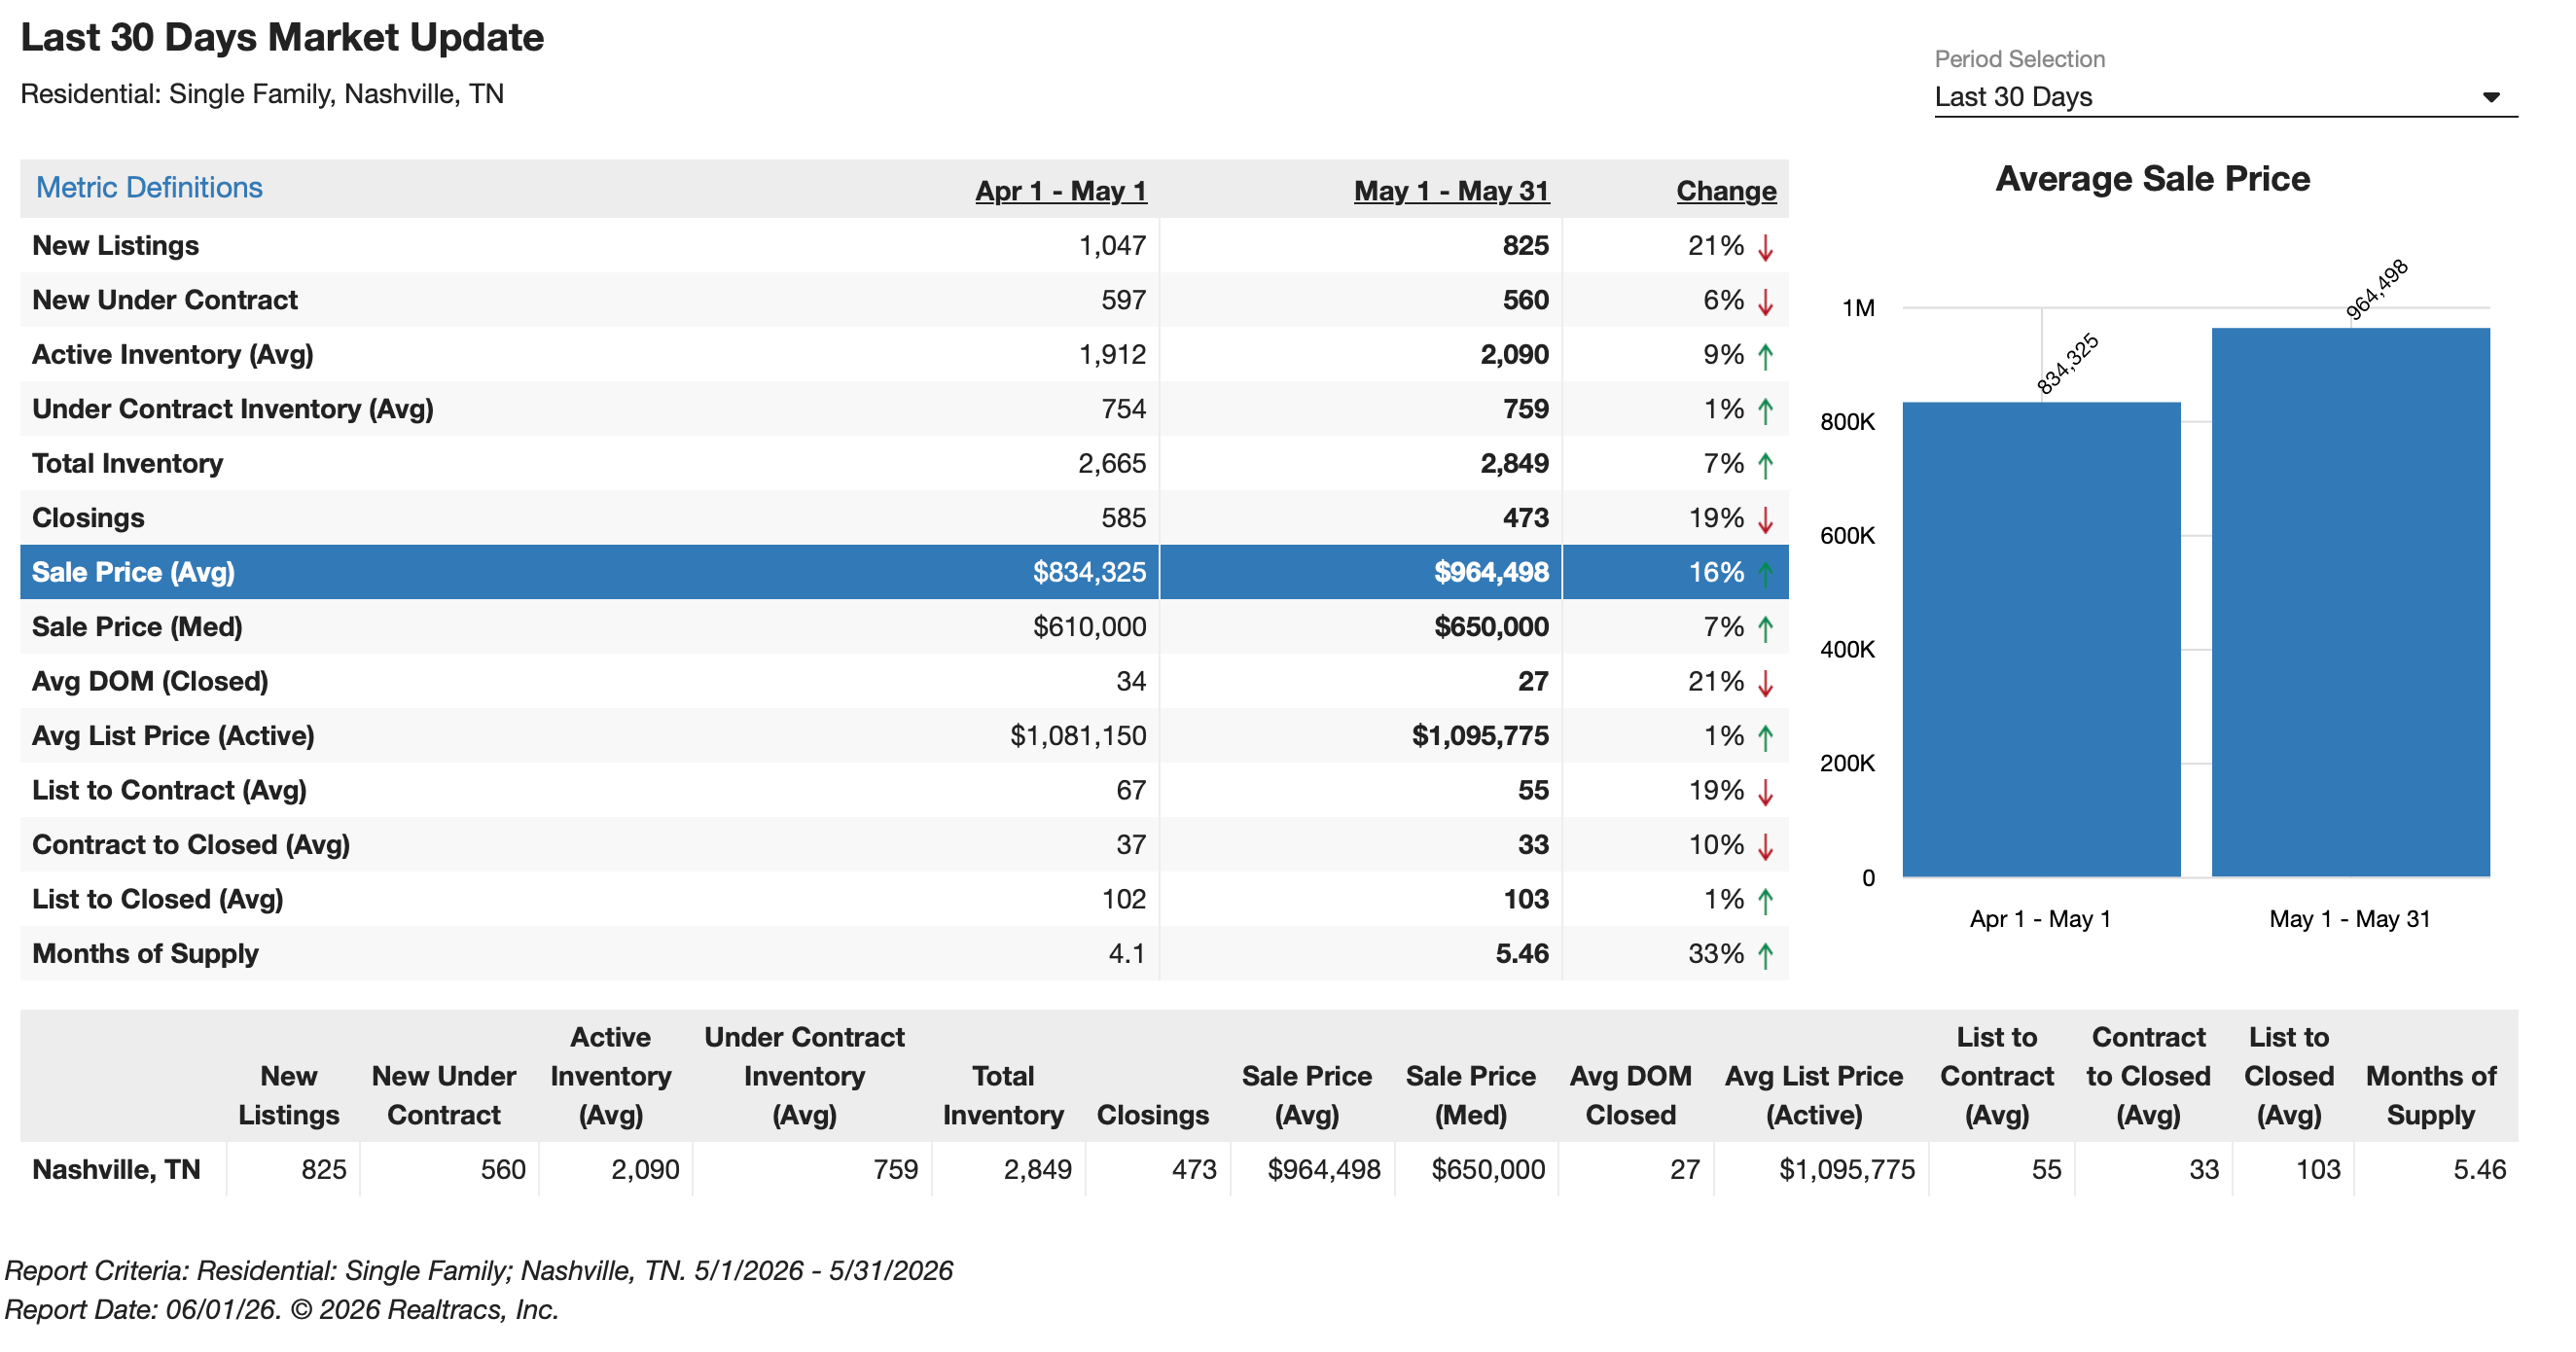Click the up arrow beside Months of Supply 33%
2576x1352 pixels.
[x=1765, y=955]
